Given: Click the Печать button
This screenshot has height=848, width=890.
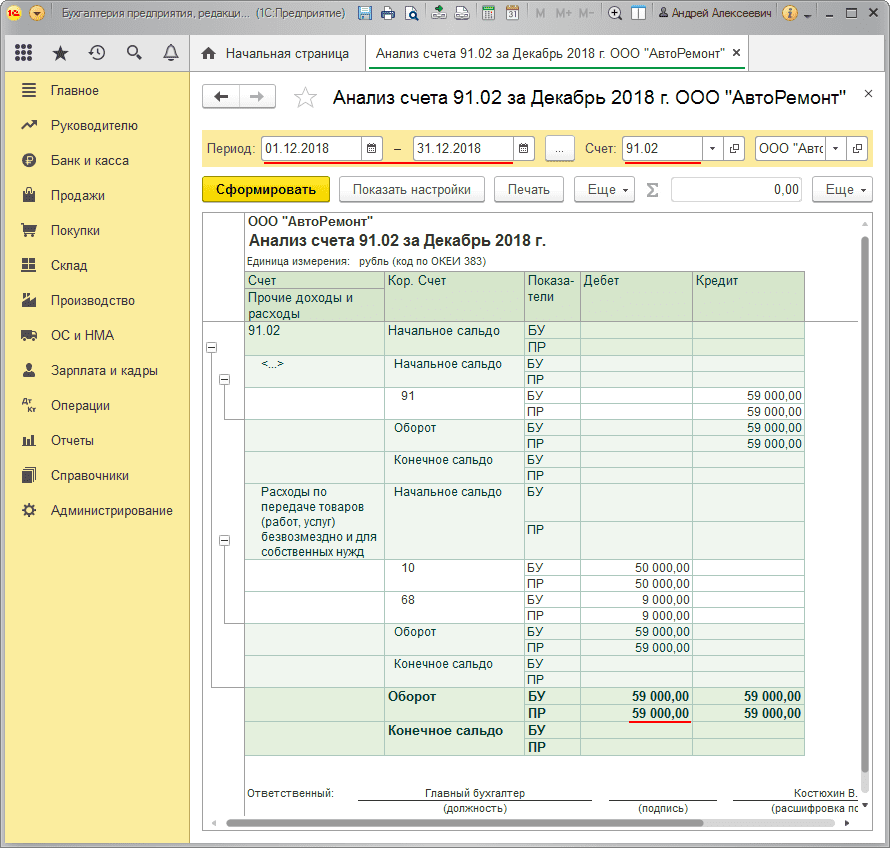Looking at the screenshot, I should coord(528,190).
